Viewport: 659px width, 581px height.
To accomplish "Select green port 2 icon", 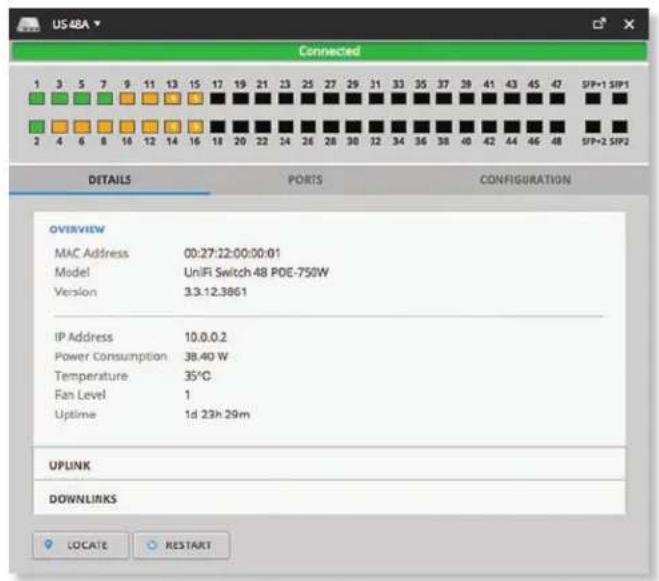I will (x=37, y=127).
